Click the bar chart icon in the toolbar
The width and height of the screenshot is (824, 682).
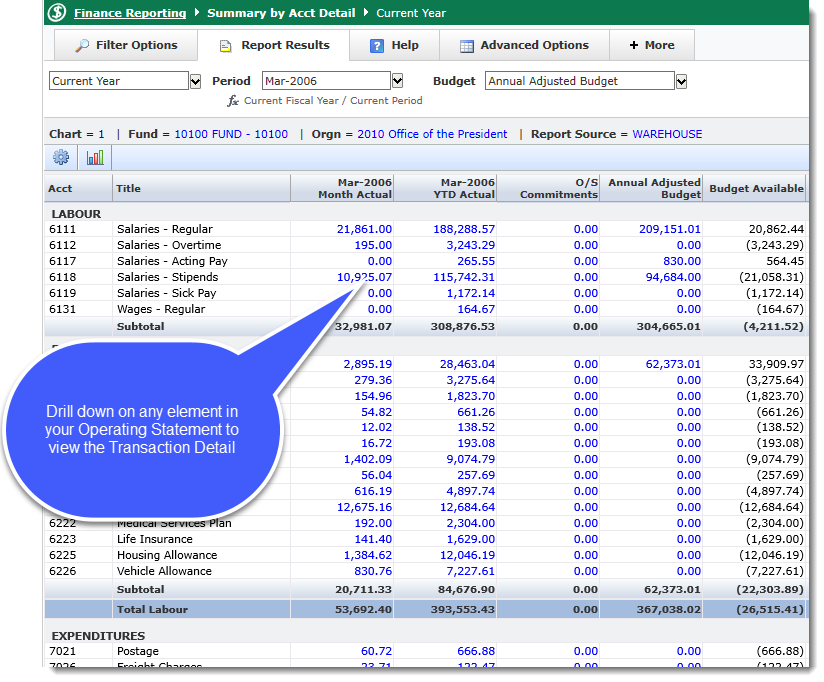coord(95,157)
